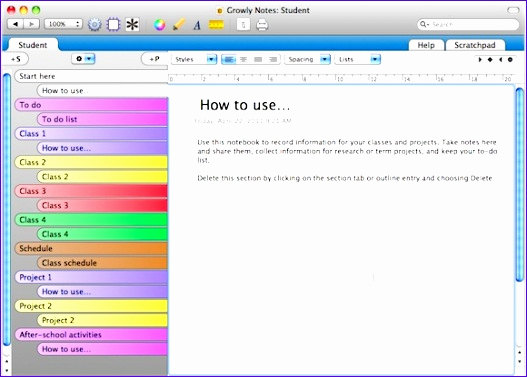Viewport: 527px width, 377px height.
Task: Click the page area blue vertical scrollbar
Action: tap(520, 185)
